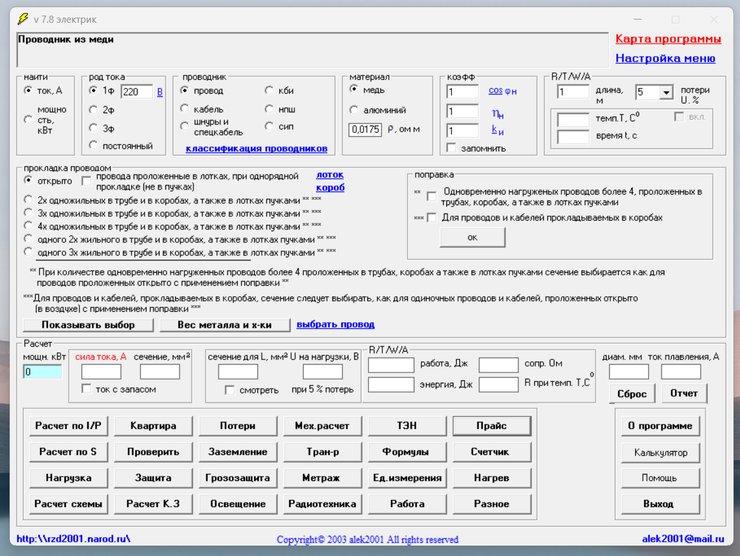This screenshot has width=740, height=556.
Task: Open the 'Калькулятор' button
Action: (660, 452)
